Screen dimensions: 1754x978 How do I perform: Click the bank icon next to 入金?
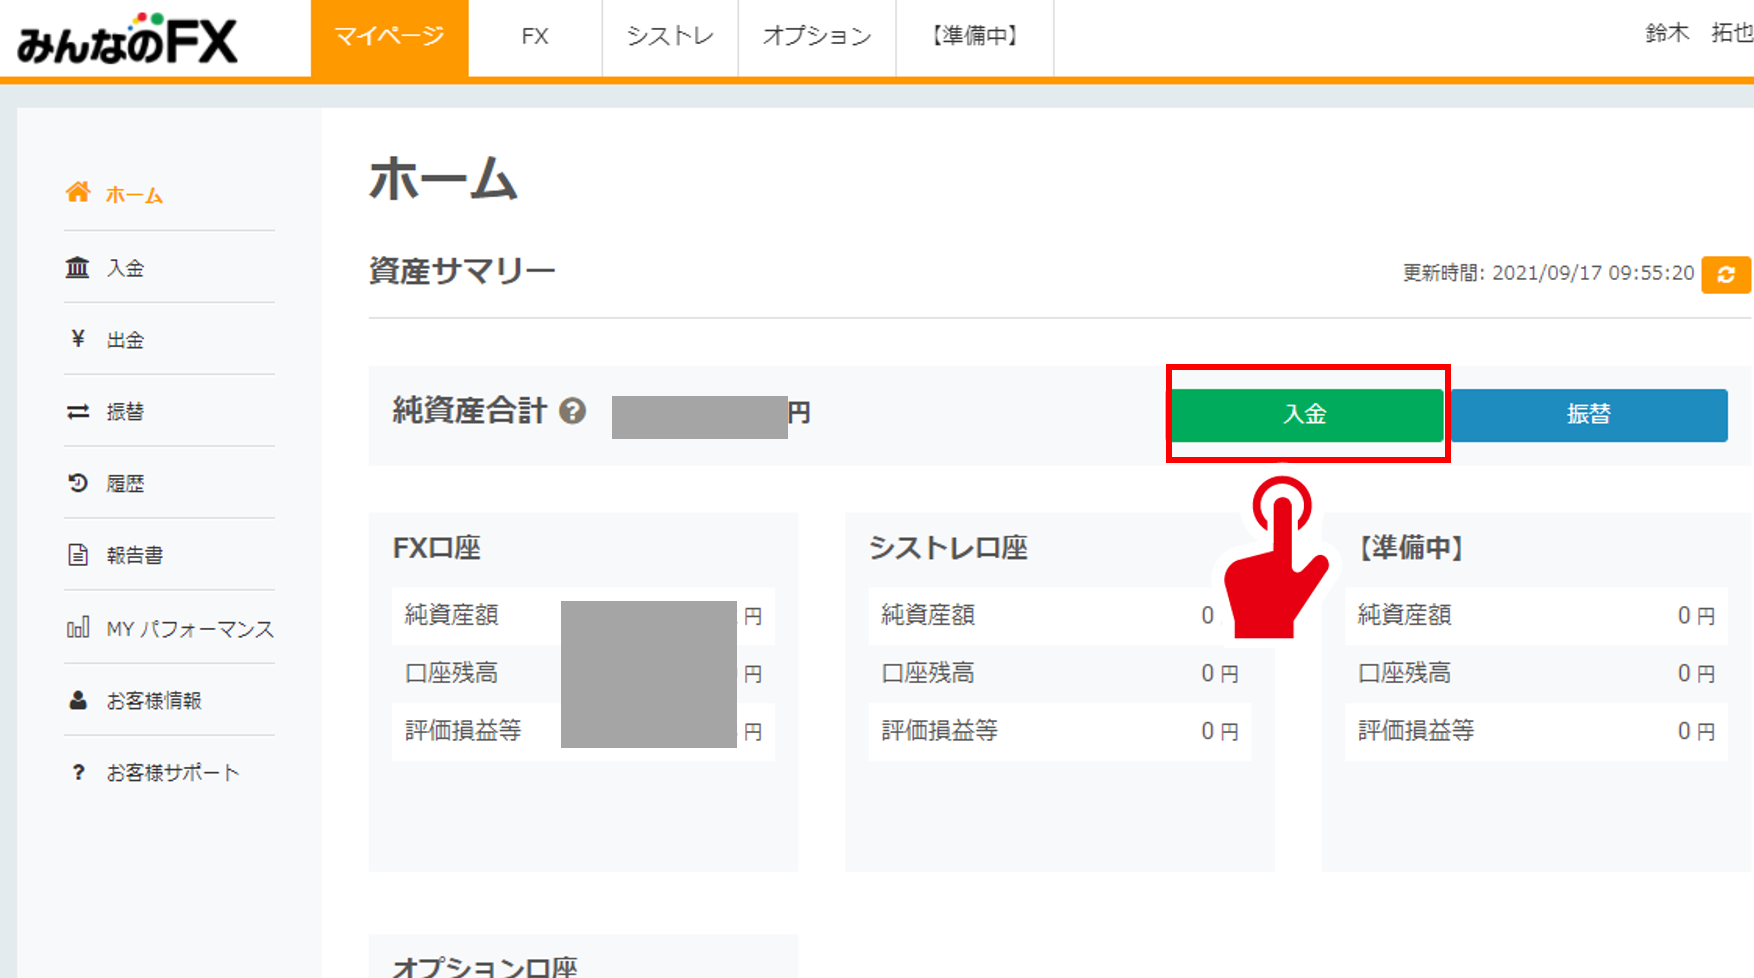click(79, 267)
